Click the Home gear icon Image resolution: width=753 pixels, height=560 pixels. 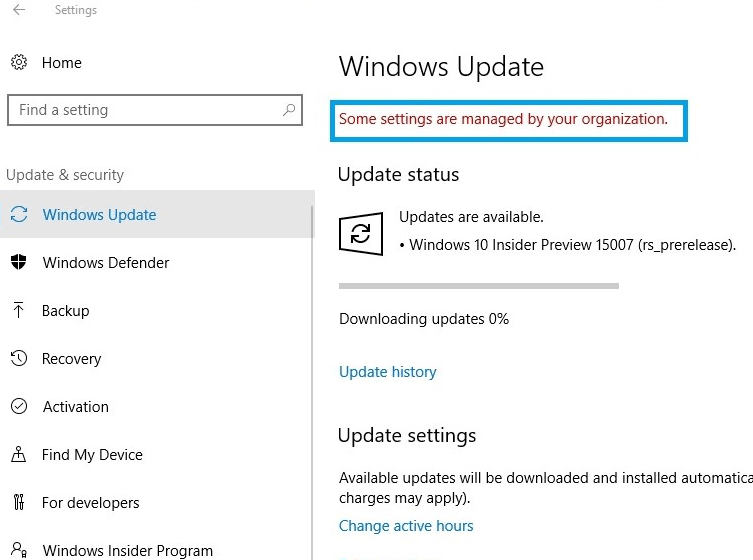[19, 63]
